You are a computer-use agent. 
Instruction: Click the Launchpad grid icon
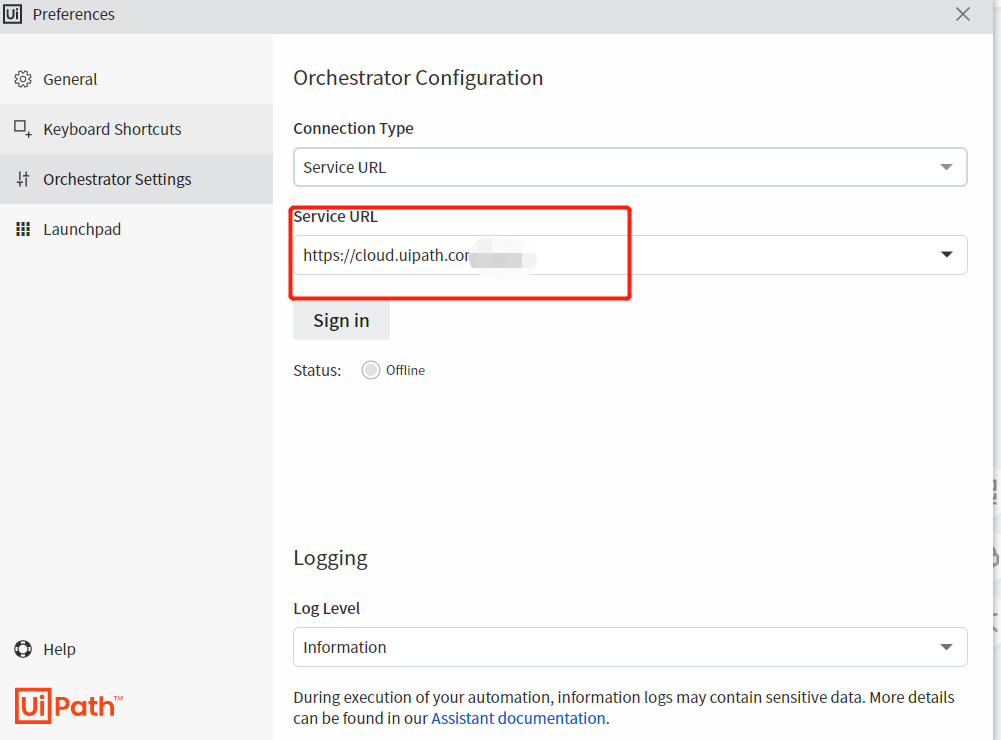pos(23,229)
